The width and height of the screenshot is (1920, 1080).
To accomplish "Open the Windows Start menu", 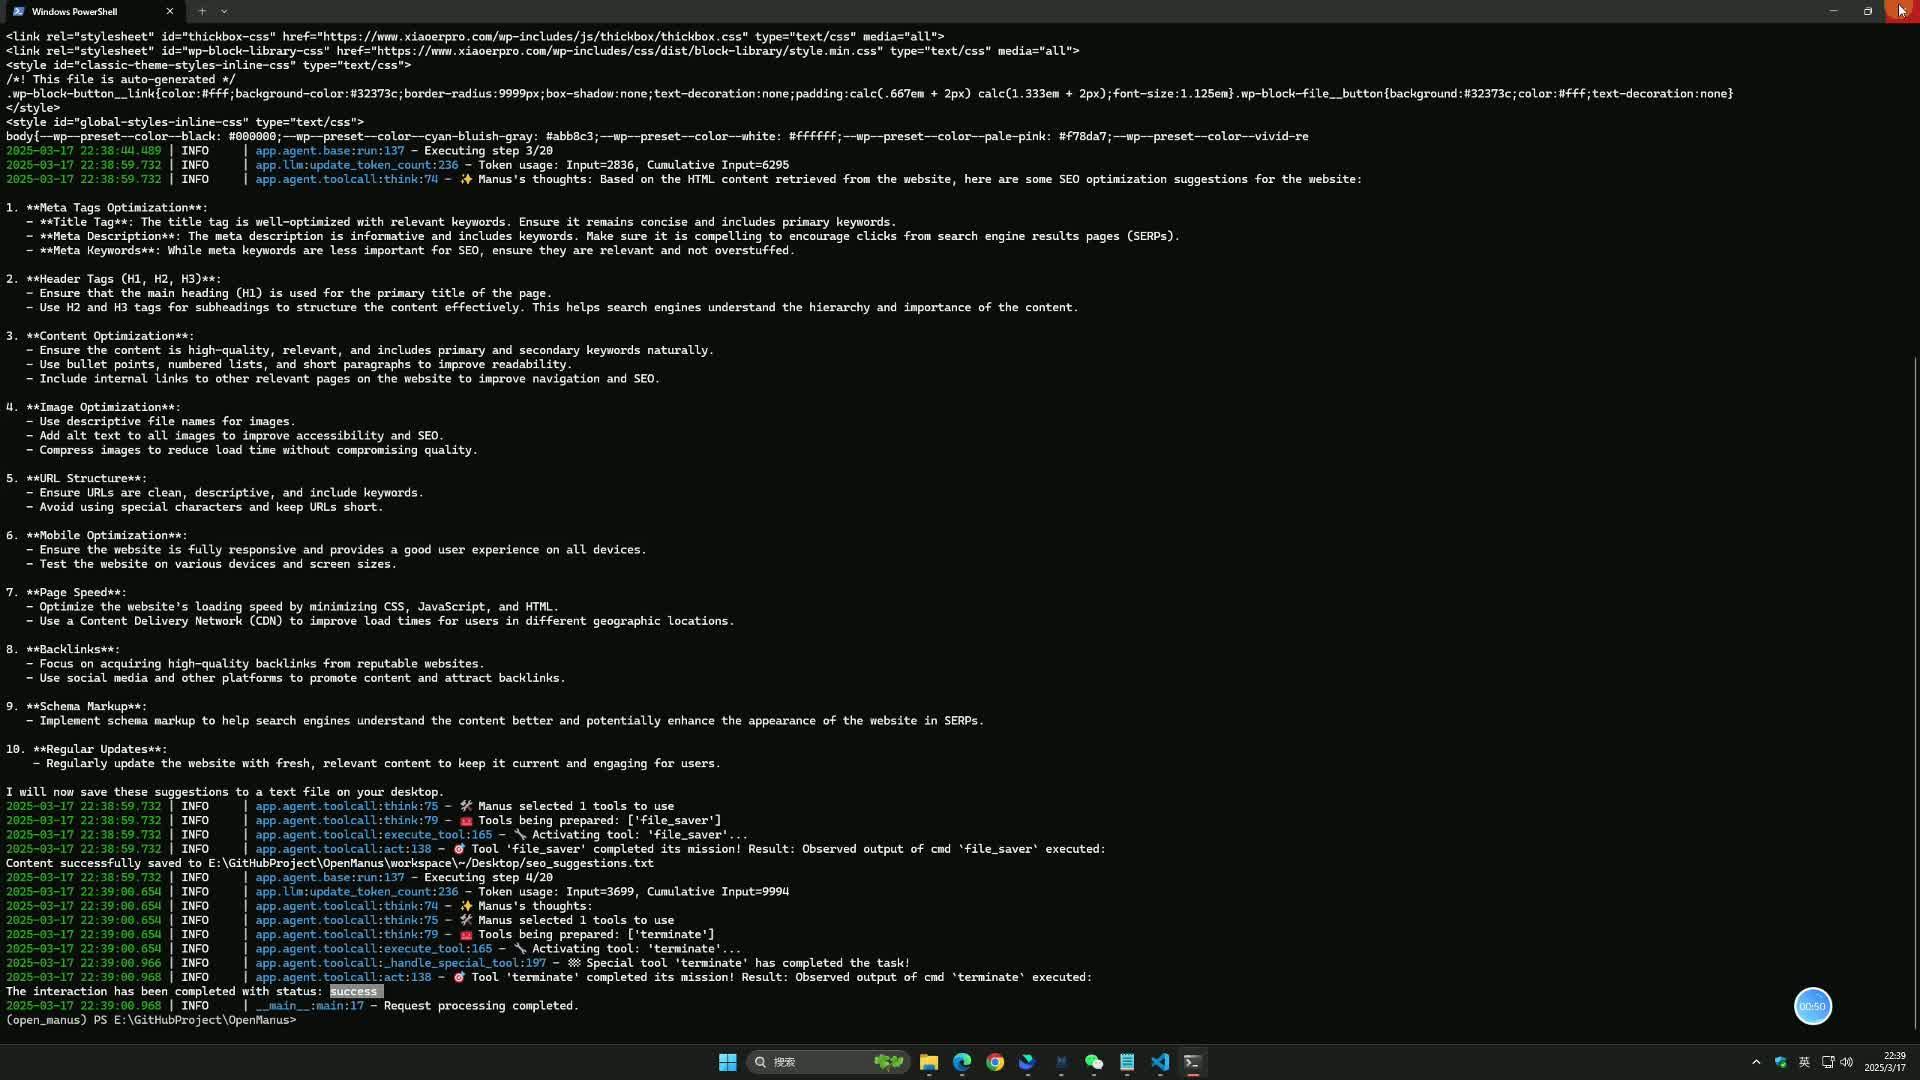I will click(727, 1062).
